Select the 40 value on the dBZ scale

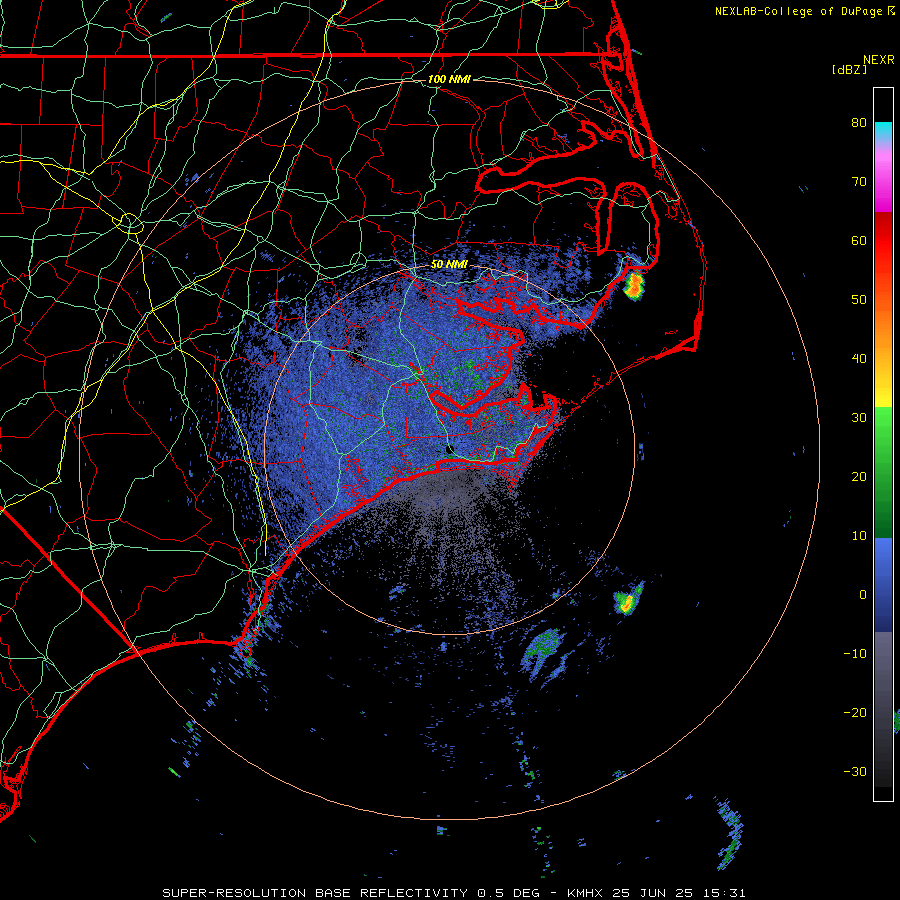[x=859, y=359]
